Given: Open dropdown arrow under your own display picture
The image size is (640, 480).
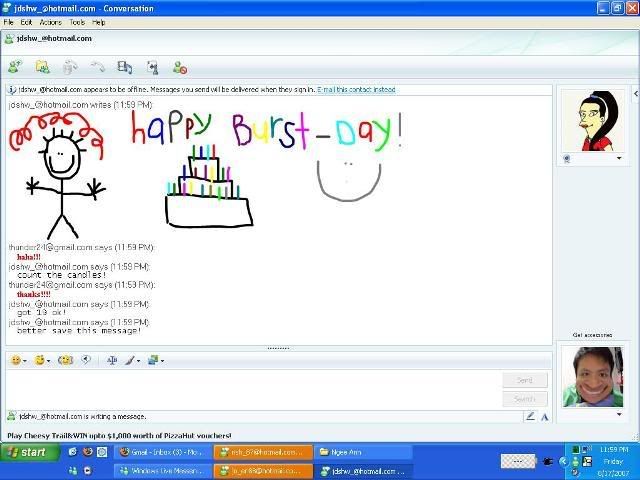Looking at the screenshot, I should pos(619,415).
